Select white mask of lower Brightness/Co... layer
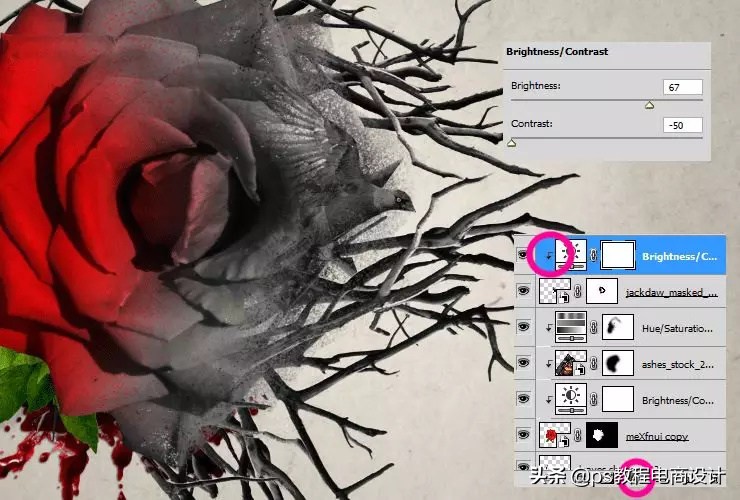 point(618,398)
